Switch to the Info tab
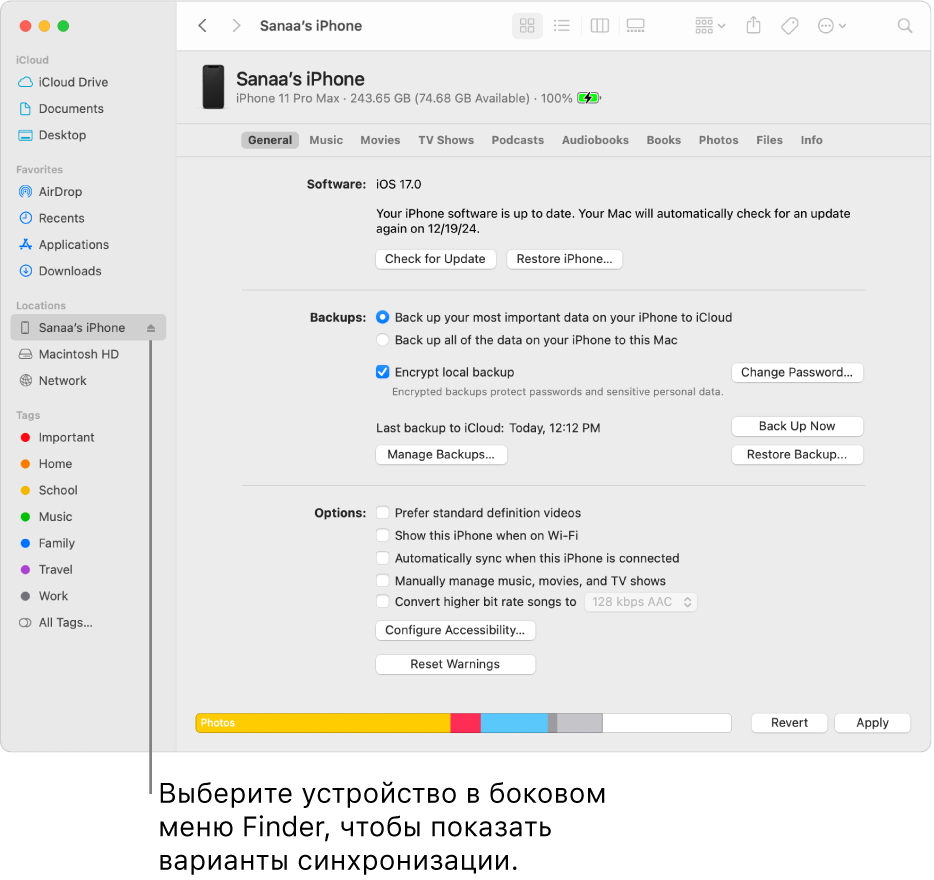The height and width of the screenshot is (880, 934). (x=811, y=140)
